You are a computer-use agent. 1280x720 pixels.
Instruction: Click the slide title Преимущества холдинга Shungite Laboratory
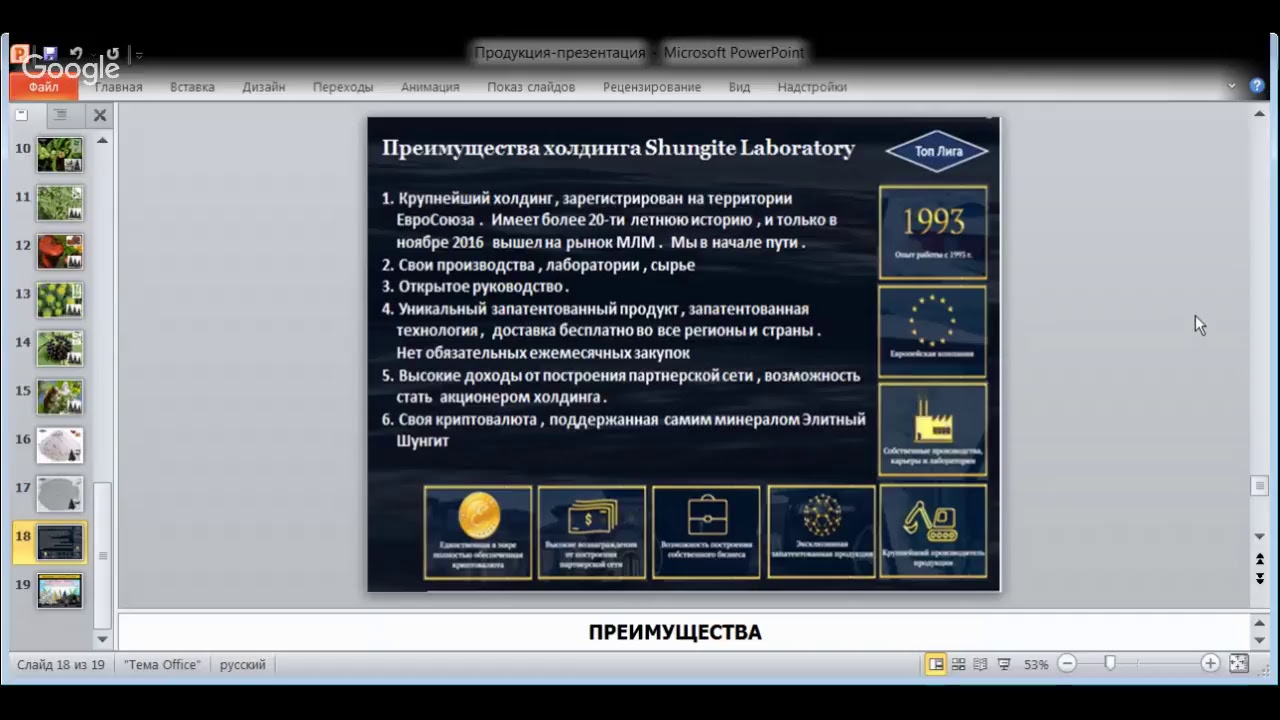click(x=618, y=148)
